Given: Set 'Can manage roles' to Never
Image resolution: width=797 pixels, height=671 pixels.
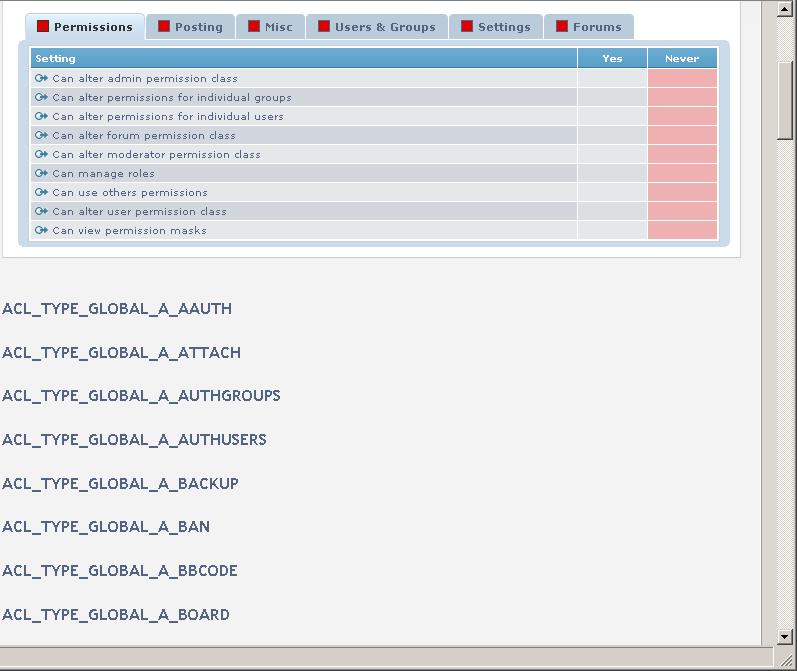Looking at the screenshot, I should point(682,173).
